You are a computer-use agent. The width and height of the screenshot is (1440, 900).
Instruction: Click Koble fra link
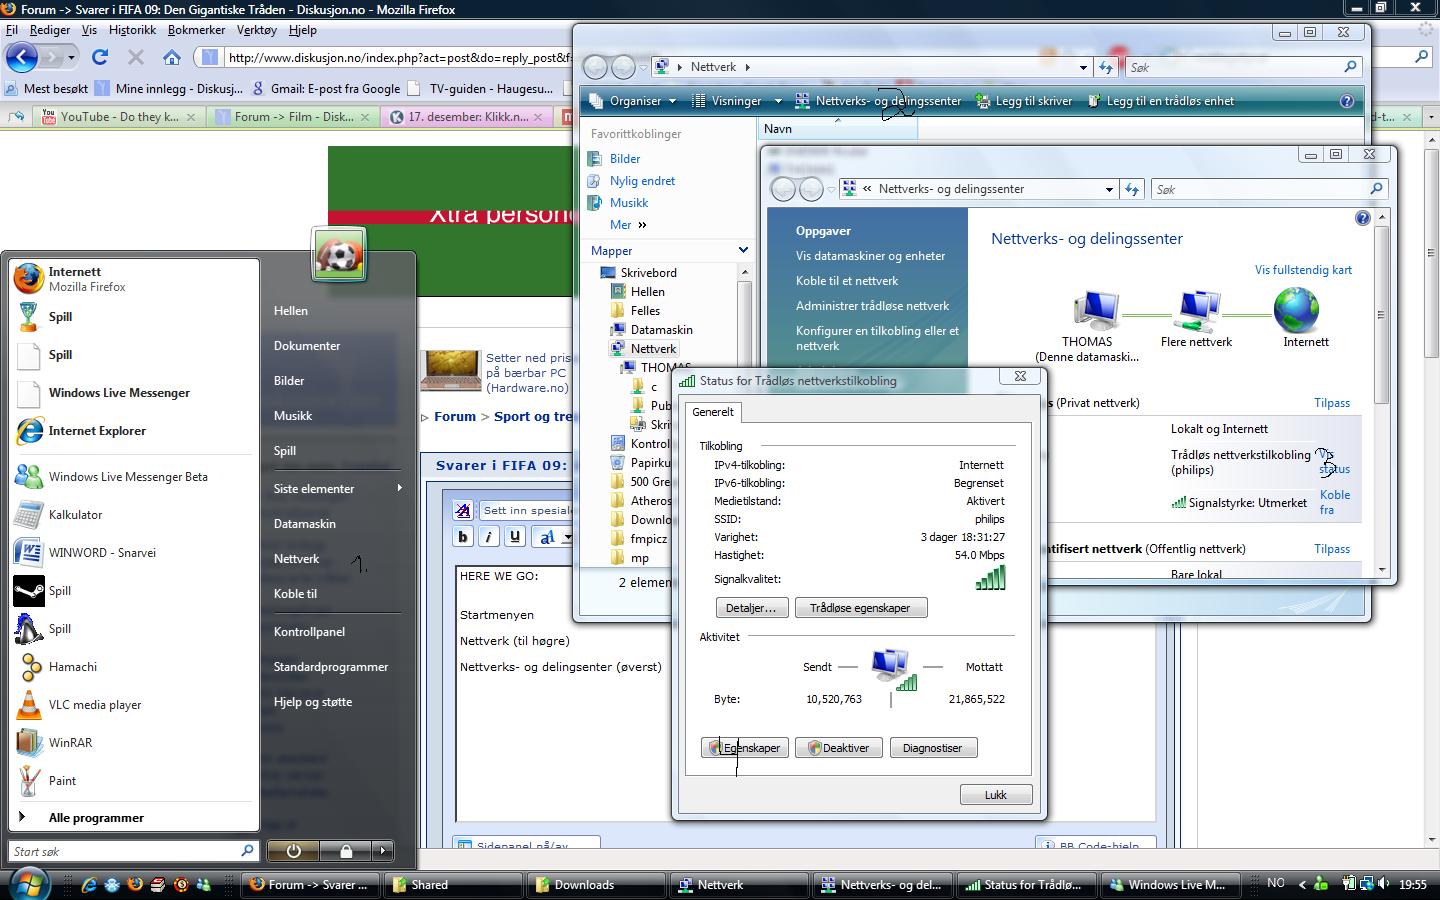click(x=1335, y=502)
